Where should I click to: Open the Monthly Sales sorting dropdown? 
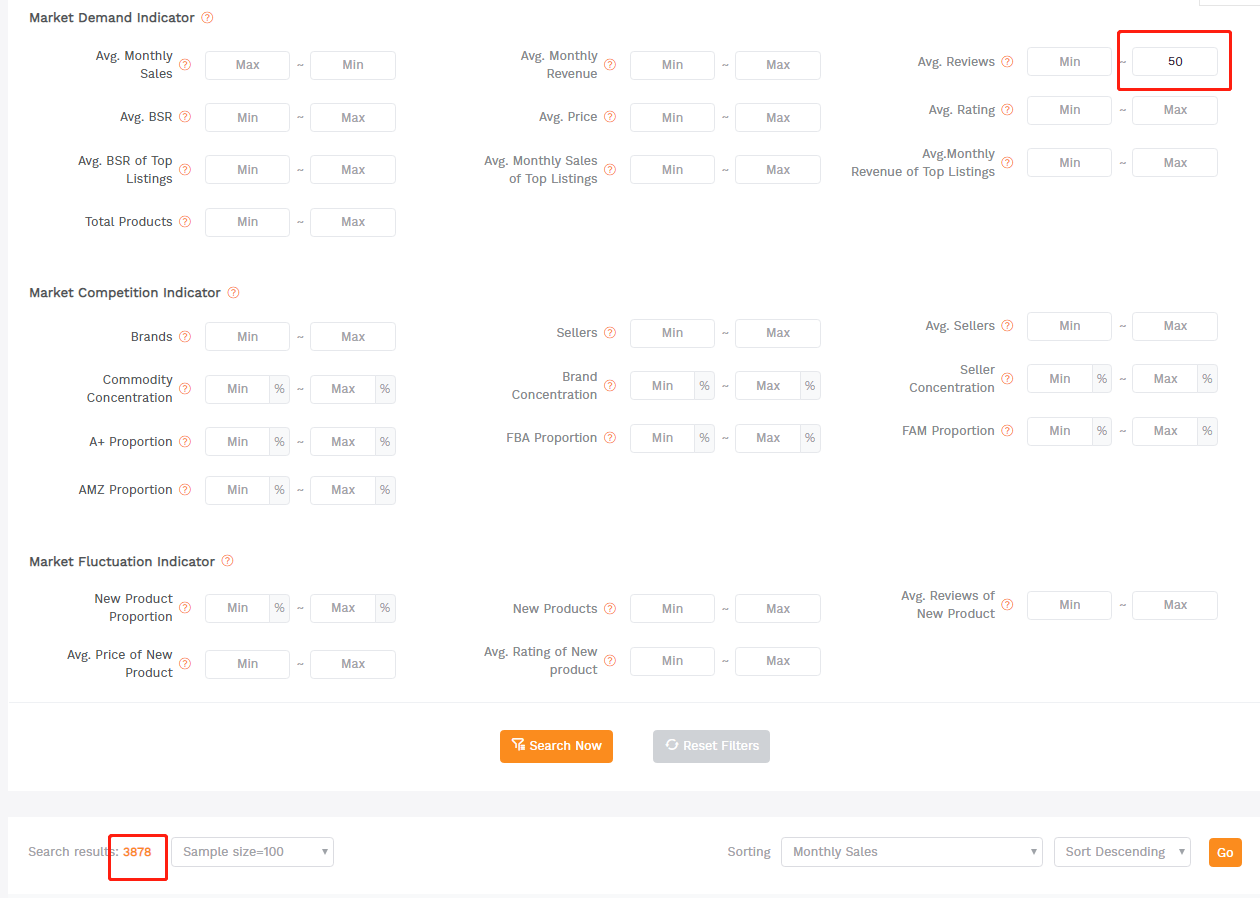[x=911, y=852]
